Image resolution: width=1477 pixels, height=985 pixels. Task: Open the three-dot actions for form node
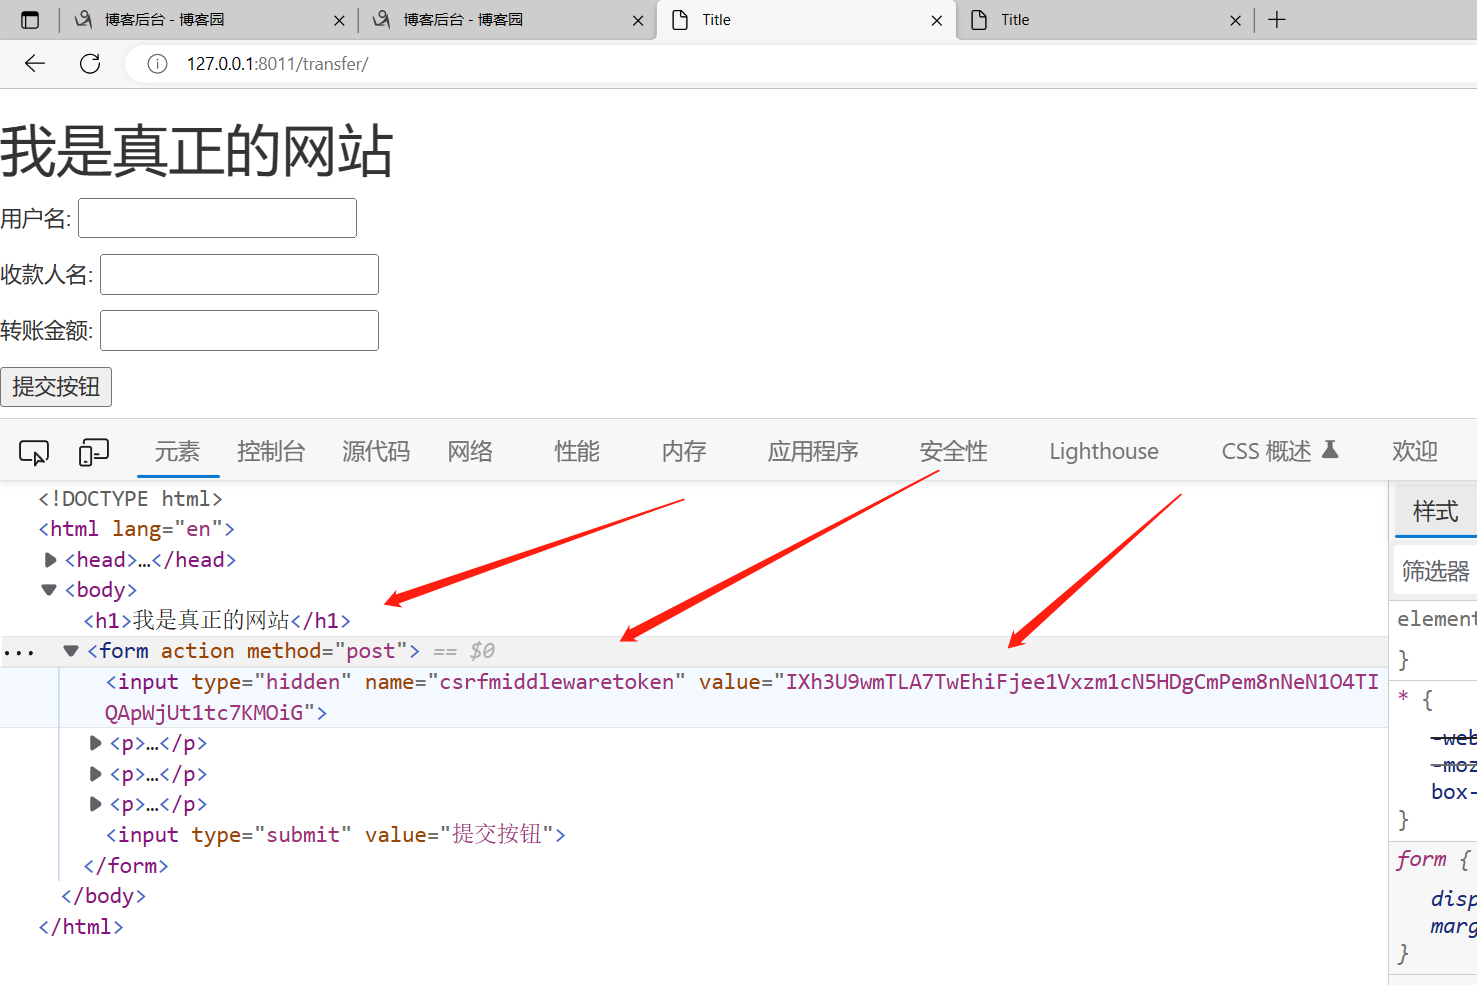click(x=19, y=653)
